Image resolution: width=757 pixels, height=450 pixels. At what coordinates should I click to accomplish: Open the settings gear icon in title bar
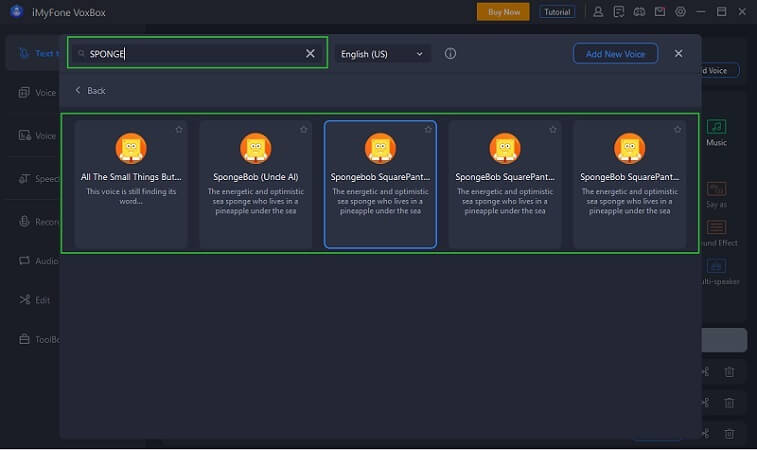tap(680, 12)
